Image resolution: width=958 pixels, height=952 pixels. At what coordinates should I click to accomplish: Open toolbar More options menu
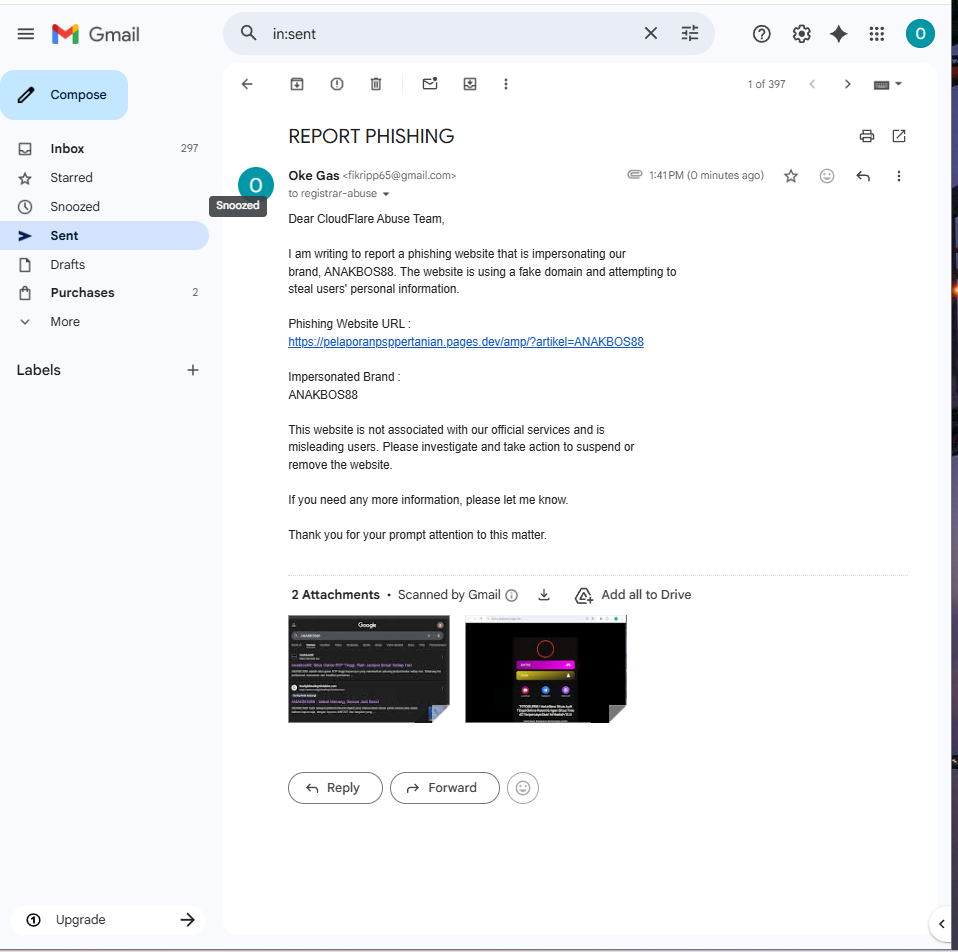point(505,84)
